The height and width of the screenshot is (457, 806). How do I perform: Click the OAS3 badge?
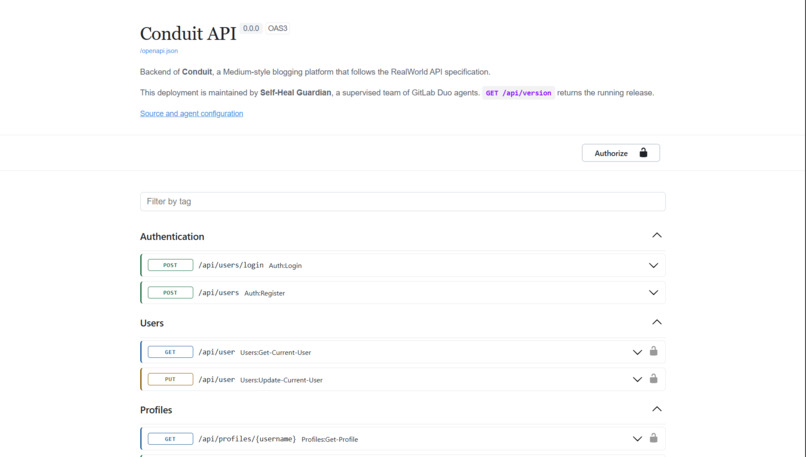tap(278, 28)
